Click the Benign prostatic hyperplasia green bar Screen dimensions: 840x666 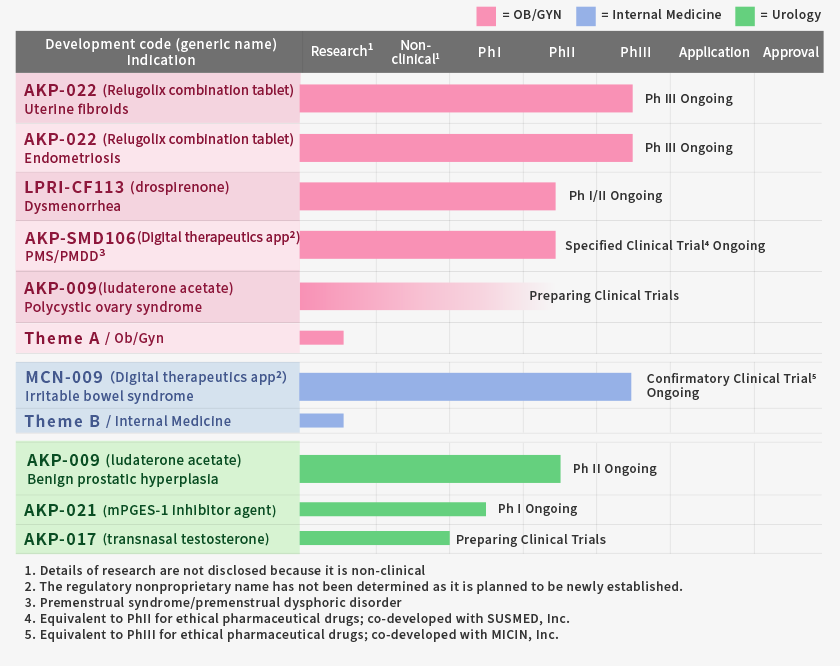[x=430, y=469]
